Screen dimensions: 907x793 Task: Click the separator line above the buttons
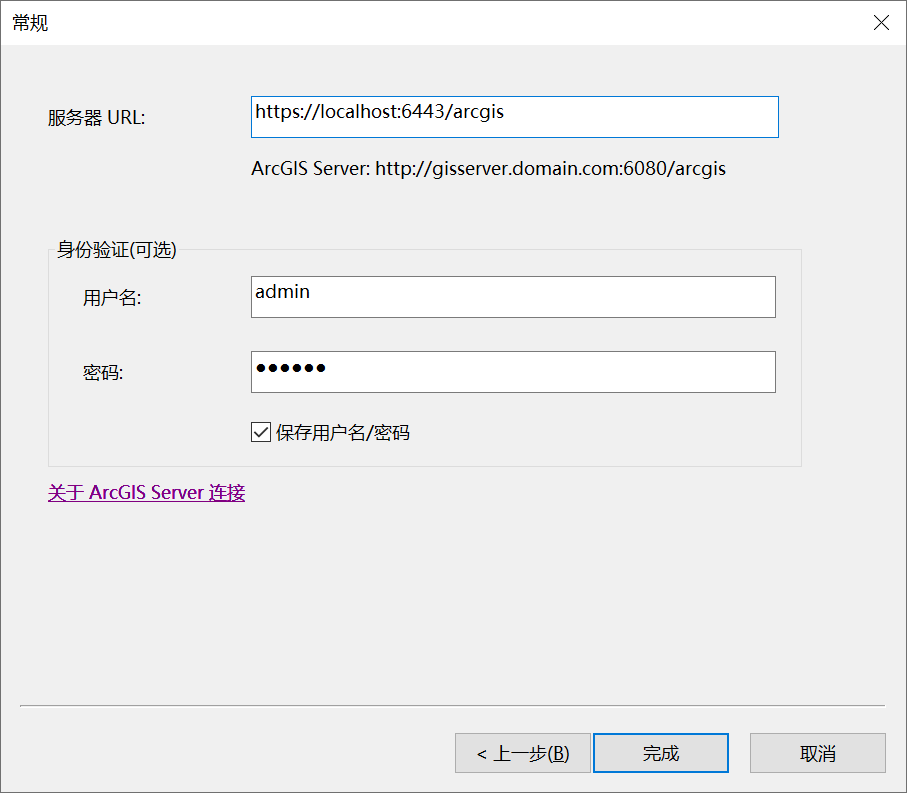[x=452, y=706]
